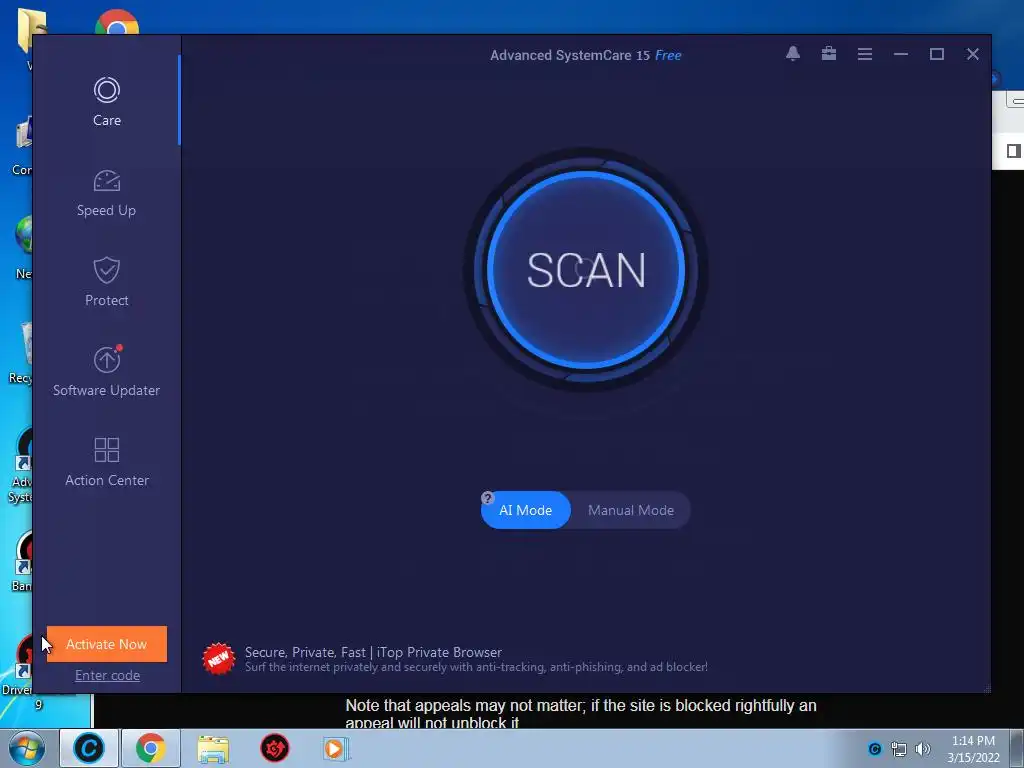The height and width of the screenshot is (768, 1024).
Task: Click the Activate Now button
Action: point(106,644)
